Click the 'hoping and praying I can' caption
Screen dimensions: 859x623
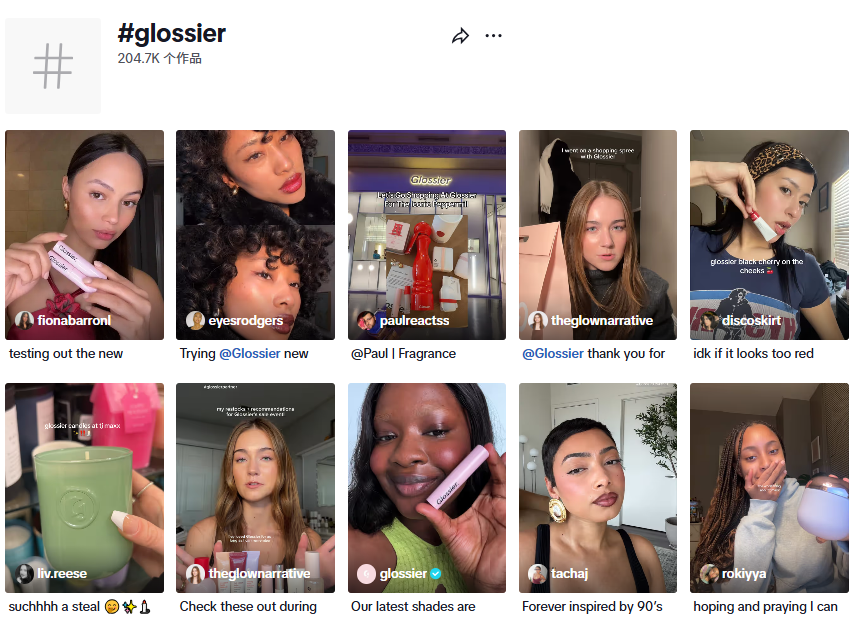(x=765, y=607)
